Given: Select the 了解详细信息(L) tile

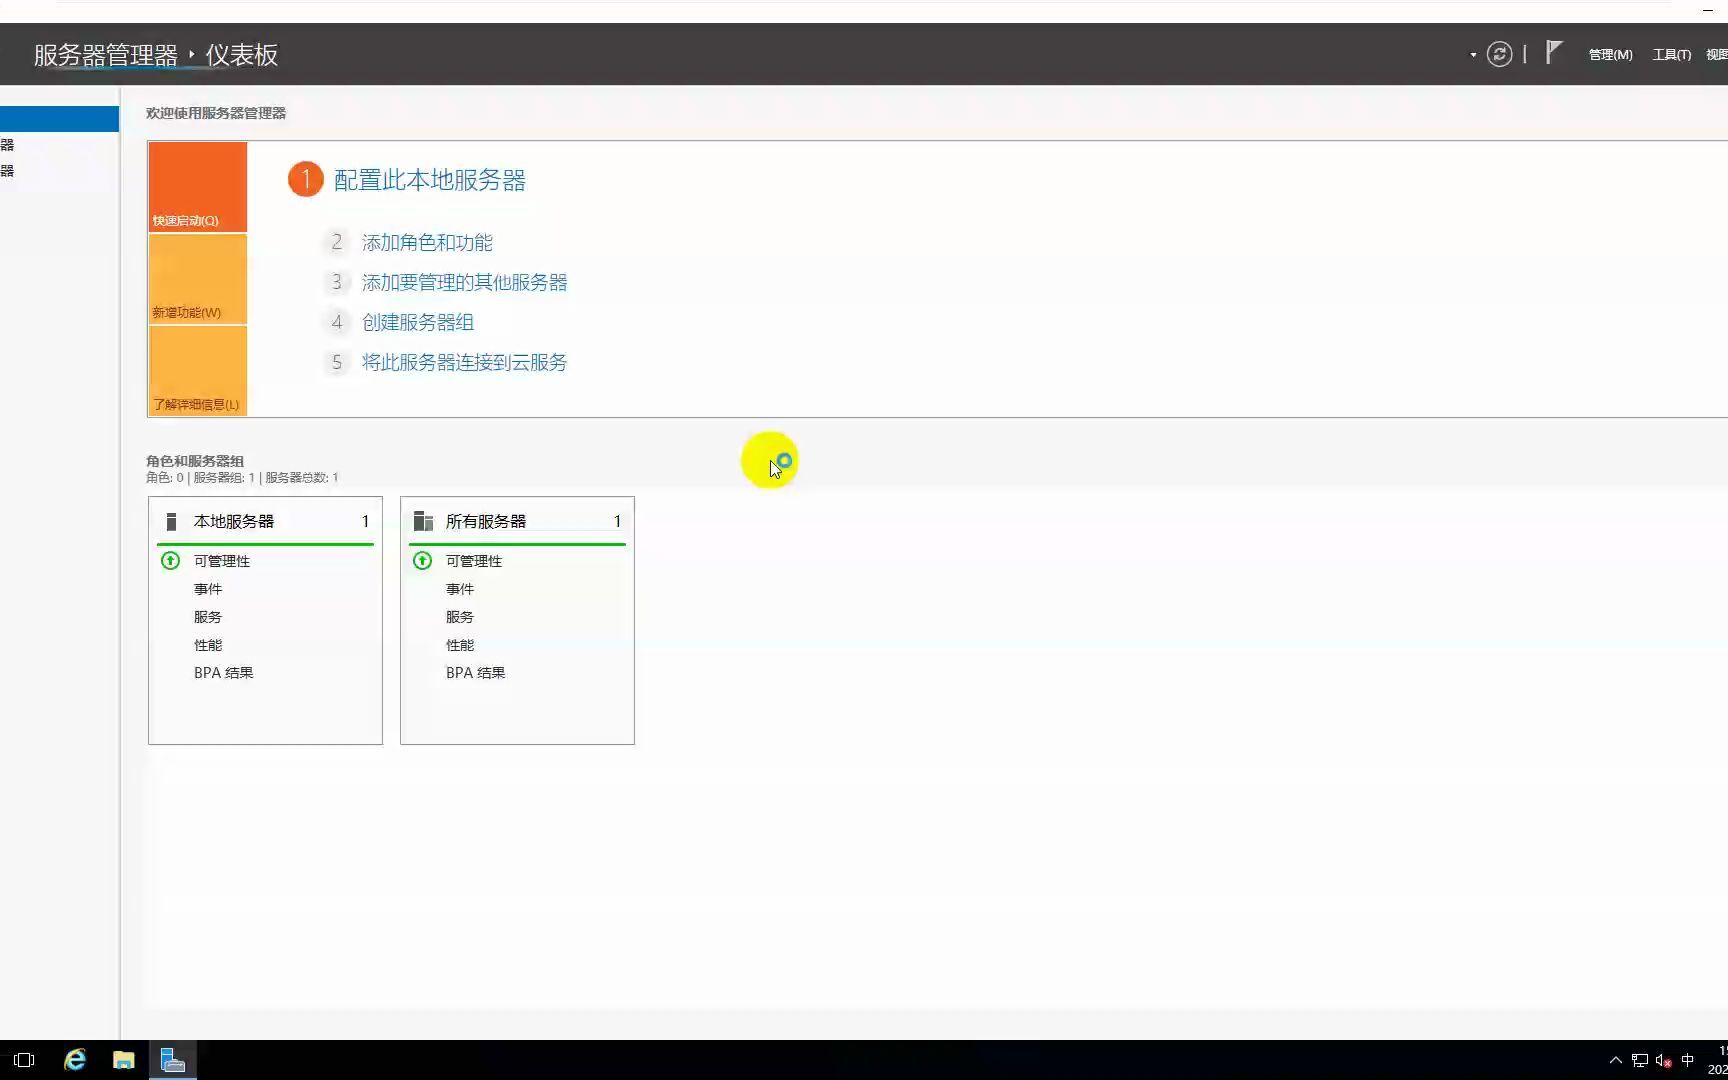Looking at the screenshot, I should (198, 371).
